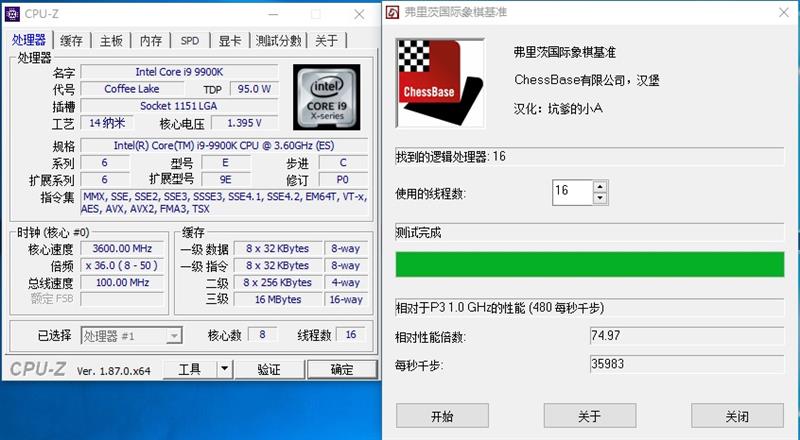Click the revision value P0
This screenshot has width=800, height=440.
(343, 179)
